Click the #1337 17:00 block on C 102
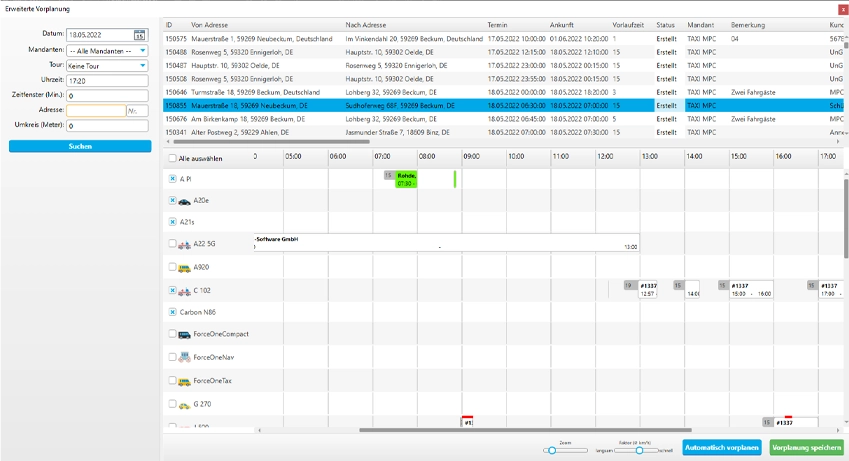Viewport: 849px width, 461px height. click(831, 290)
